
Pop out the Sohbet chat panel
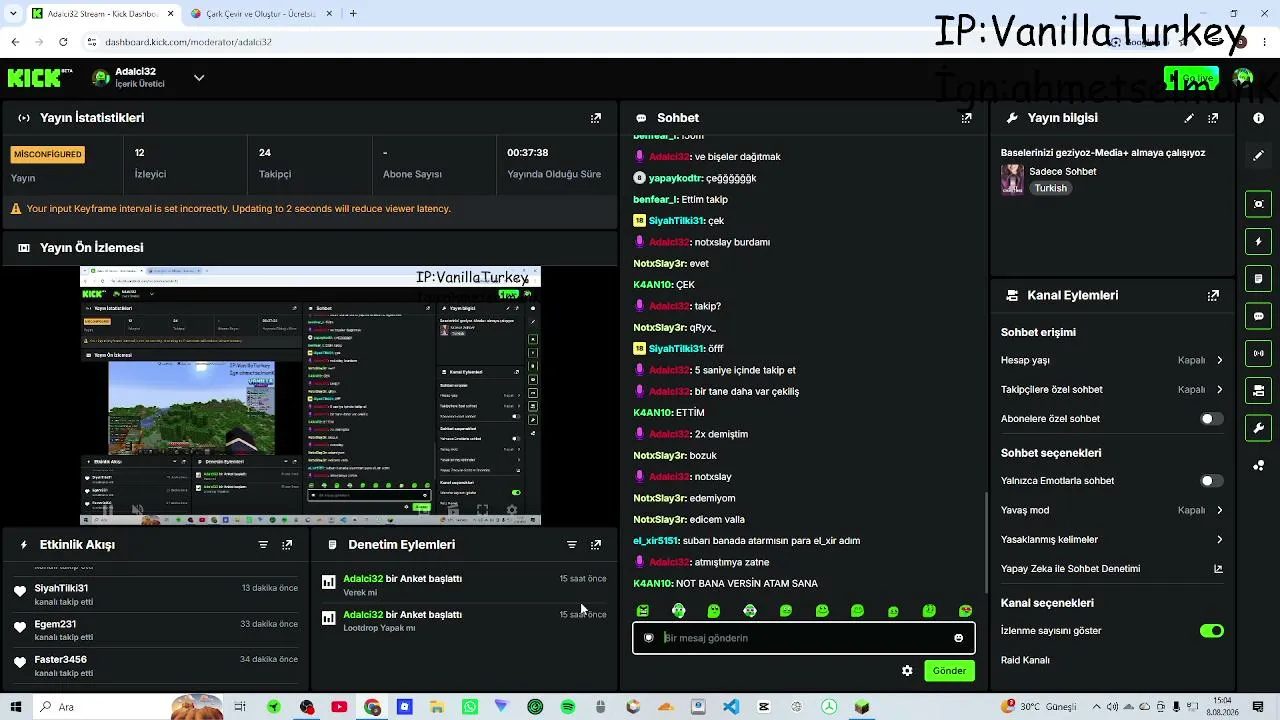(x=966, y=118)
